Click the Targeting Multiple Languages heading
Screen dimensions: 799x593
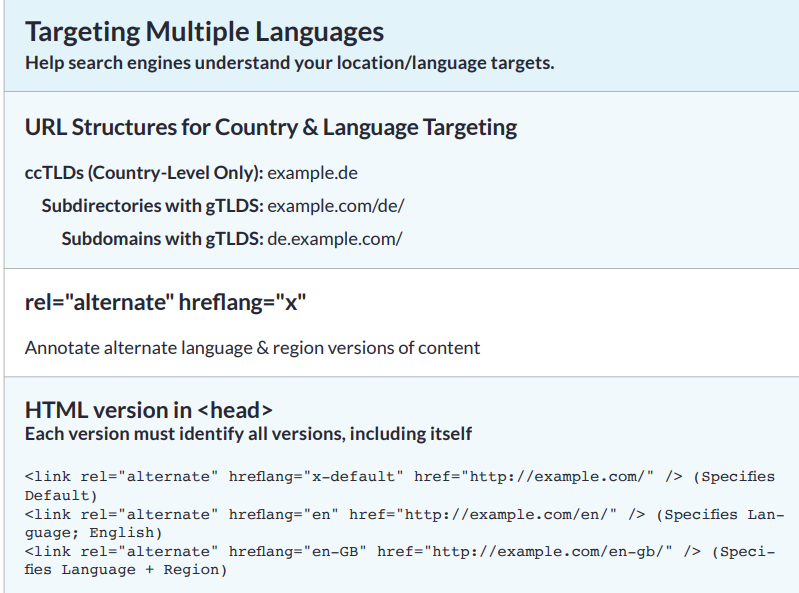tap(204, 33)
